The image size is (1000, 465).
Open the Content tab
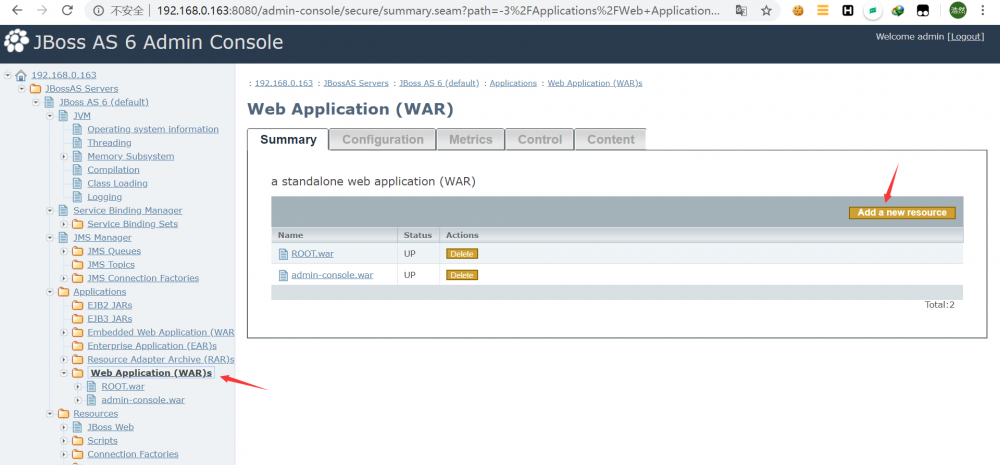click(x=610, y=140)
